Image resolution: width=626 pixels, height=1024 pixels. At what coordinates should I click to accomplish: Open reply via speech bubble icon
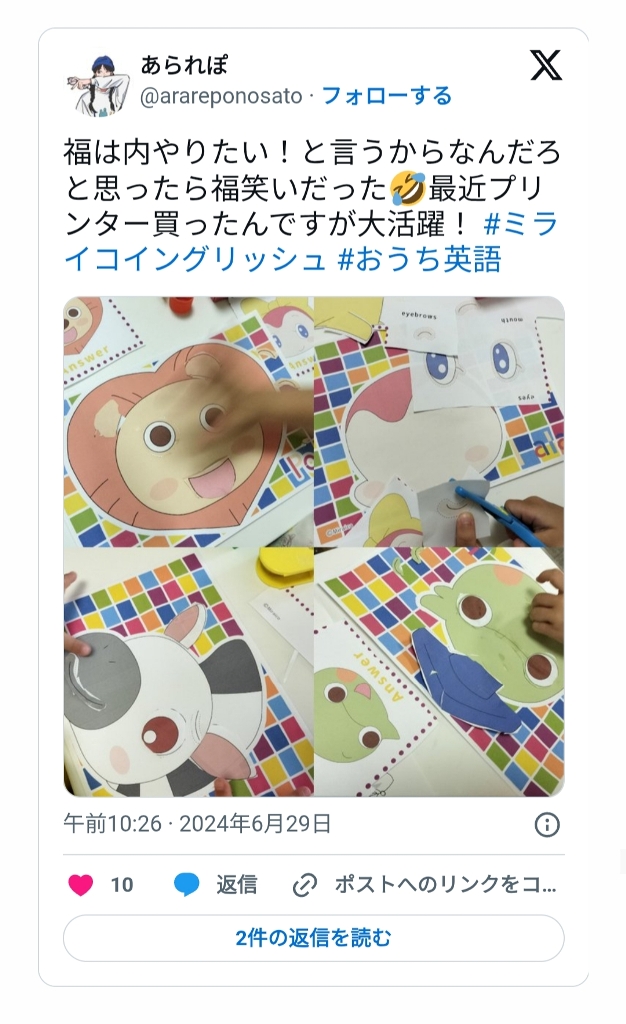[x=187, y=885]
